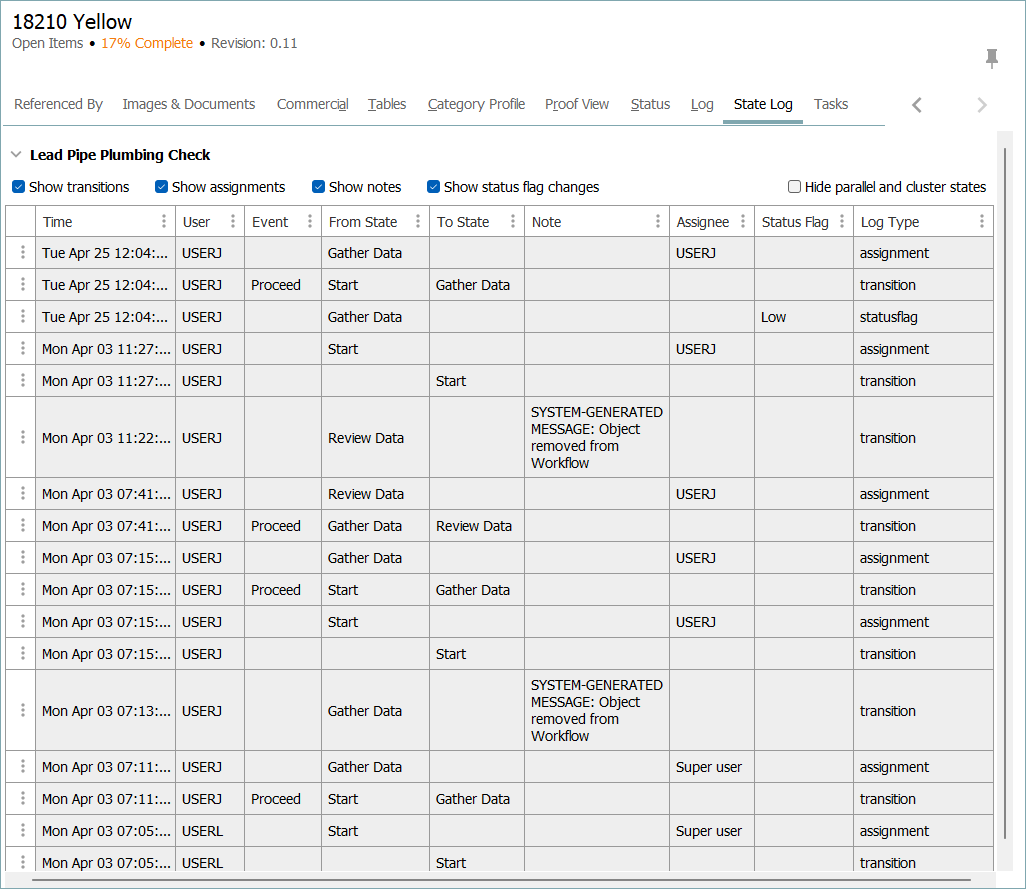
Task: Open the Note column options icon
Action: pos(657,222)
